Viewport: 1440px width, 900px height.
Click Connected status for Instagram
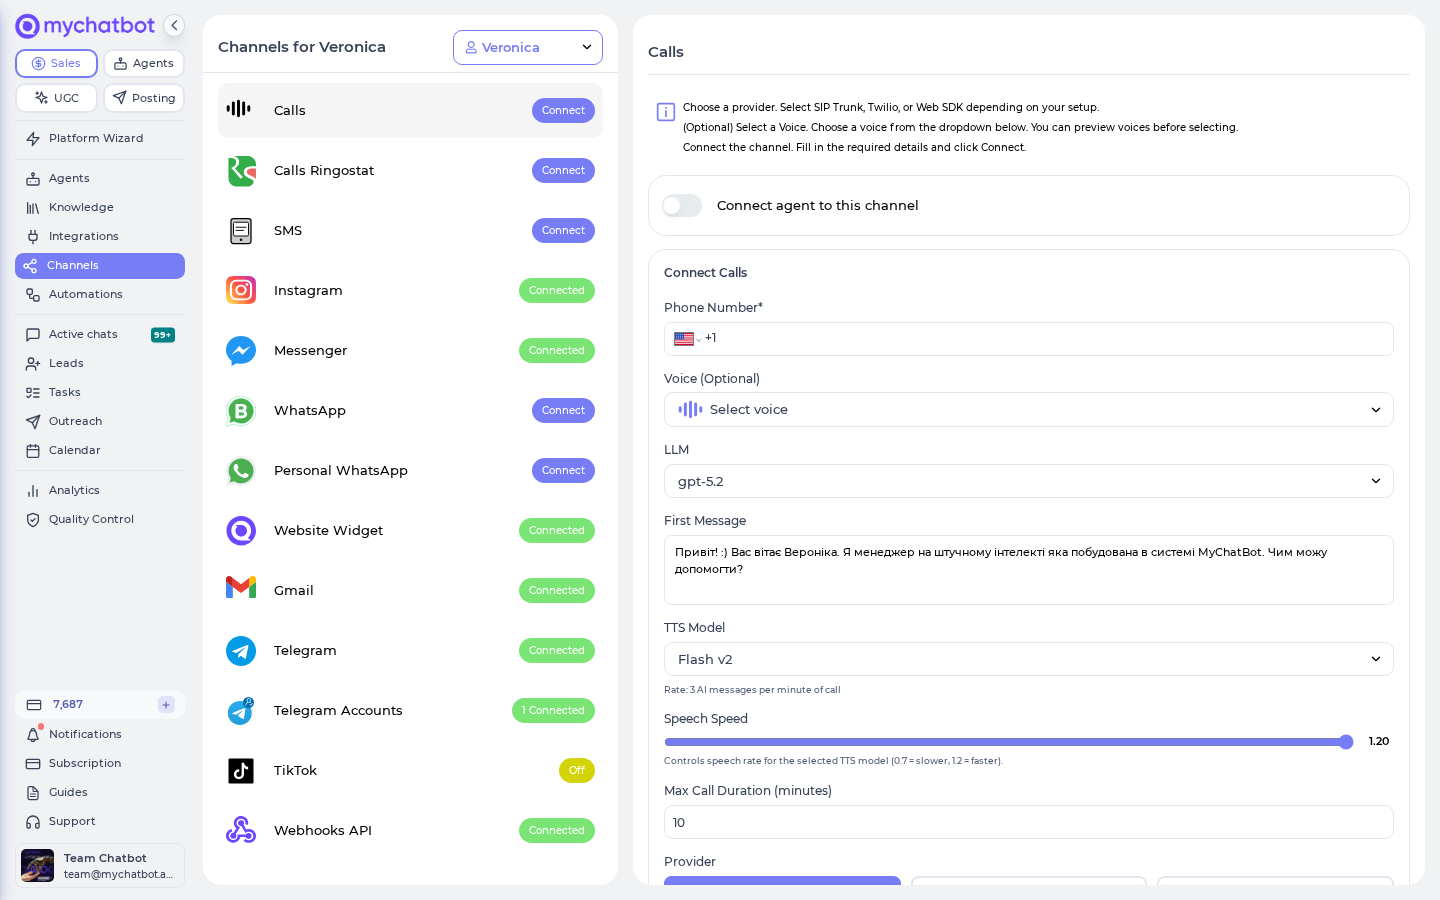tap(557, 290)
